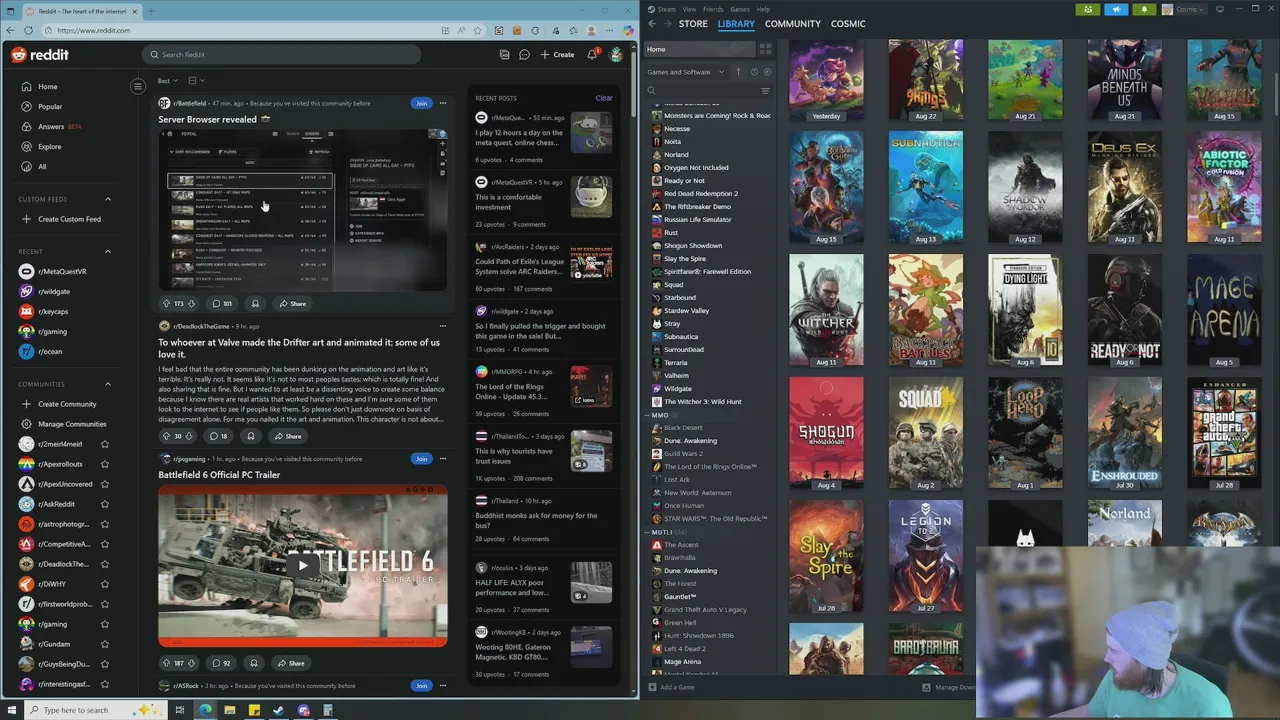Open Steam View menu
1280x720 pixels.
coord(689,9)
